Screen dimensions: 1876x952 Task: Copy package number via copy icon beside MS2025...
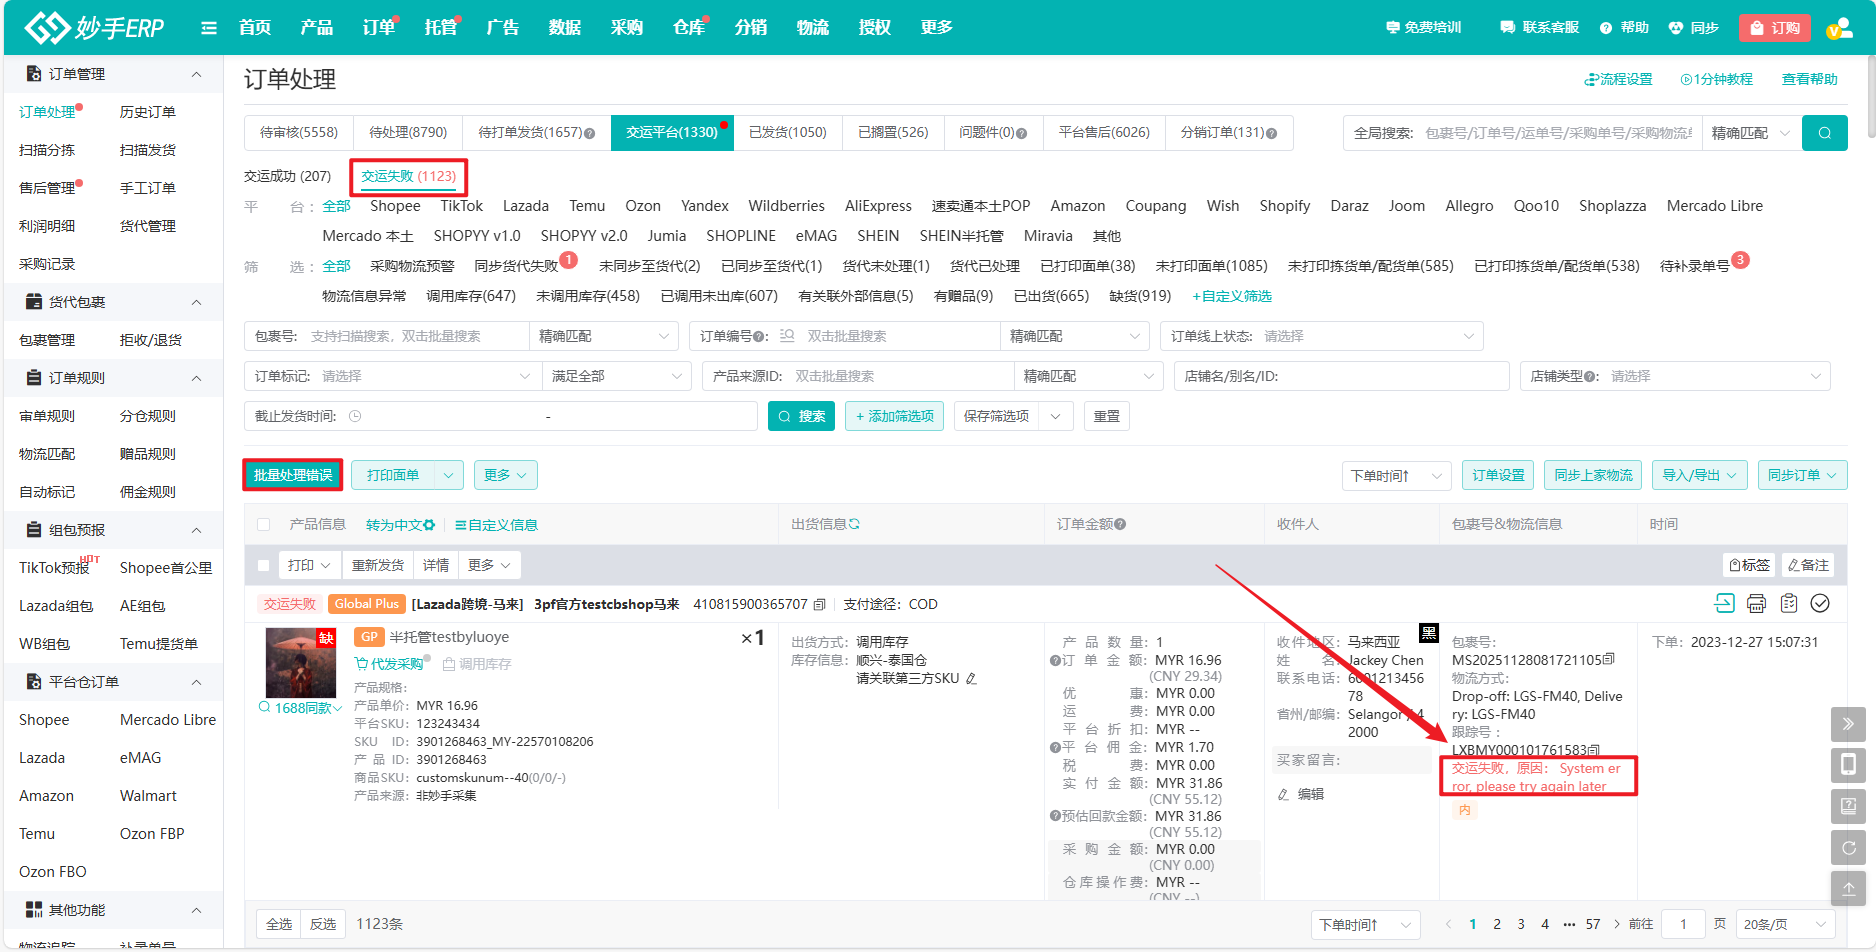[x=1608, y=661]
